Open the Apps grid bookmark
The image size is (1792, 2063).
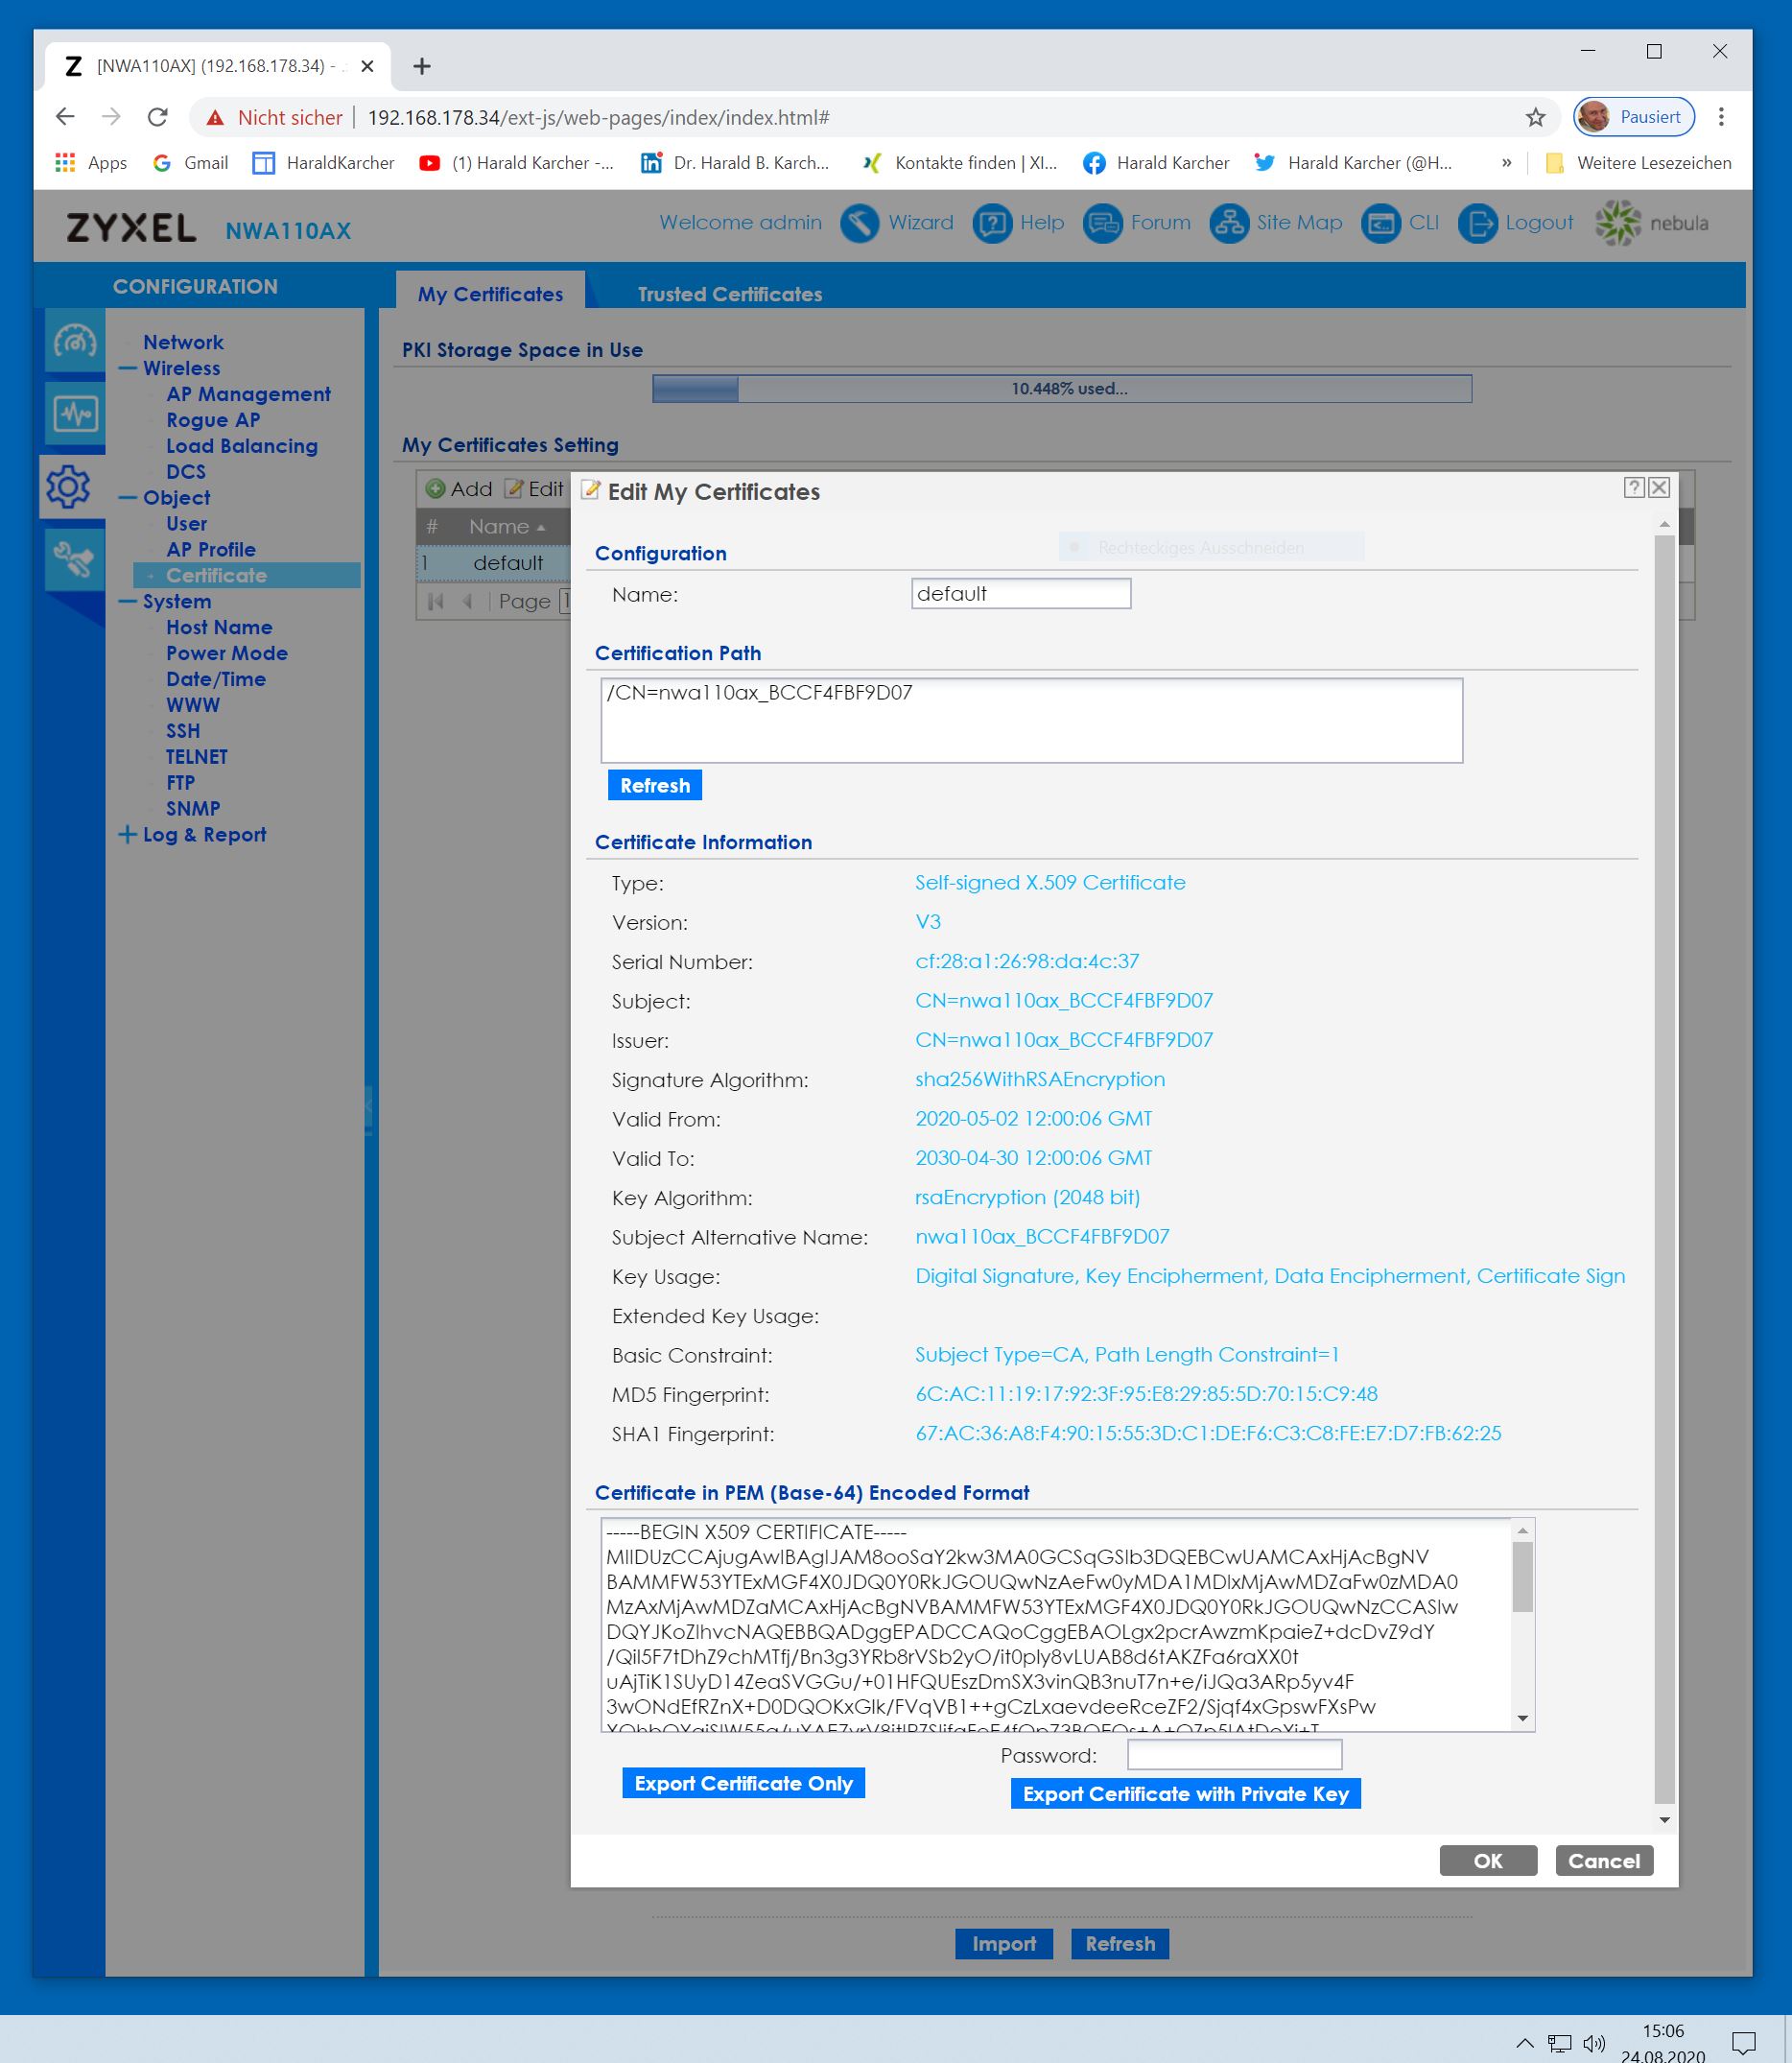(x=91, y=163)
